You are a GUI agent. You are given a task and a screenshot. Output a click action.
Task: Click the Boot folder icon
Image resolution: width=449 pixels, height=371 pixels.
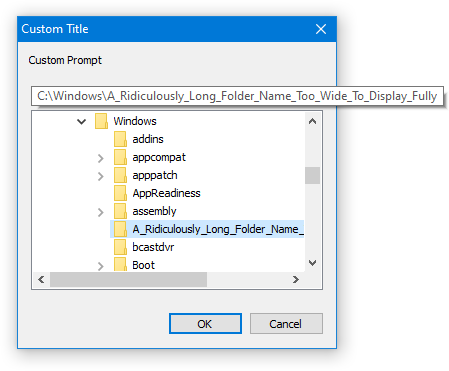[120, 265]
